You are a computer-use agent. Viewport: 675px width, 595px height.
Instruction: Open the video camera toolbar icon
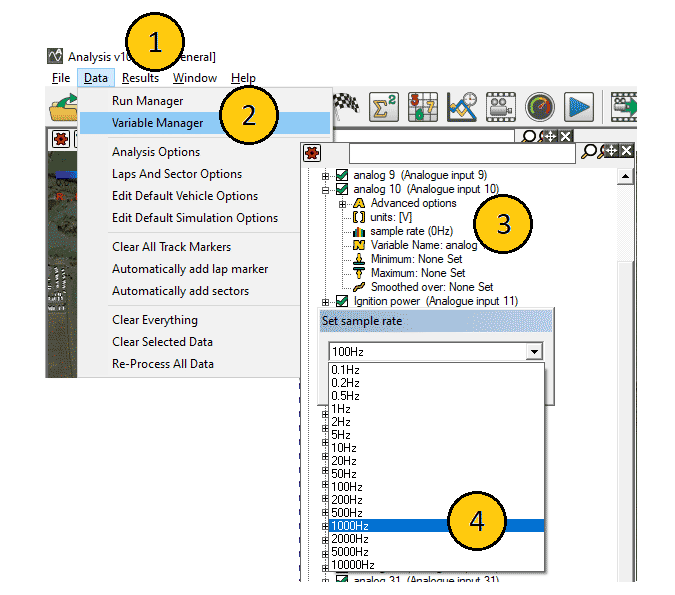point(500,106)
